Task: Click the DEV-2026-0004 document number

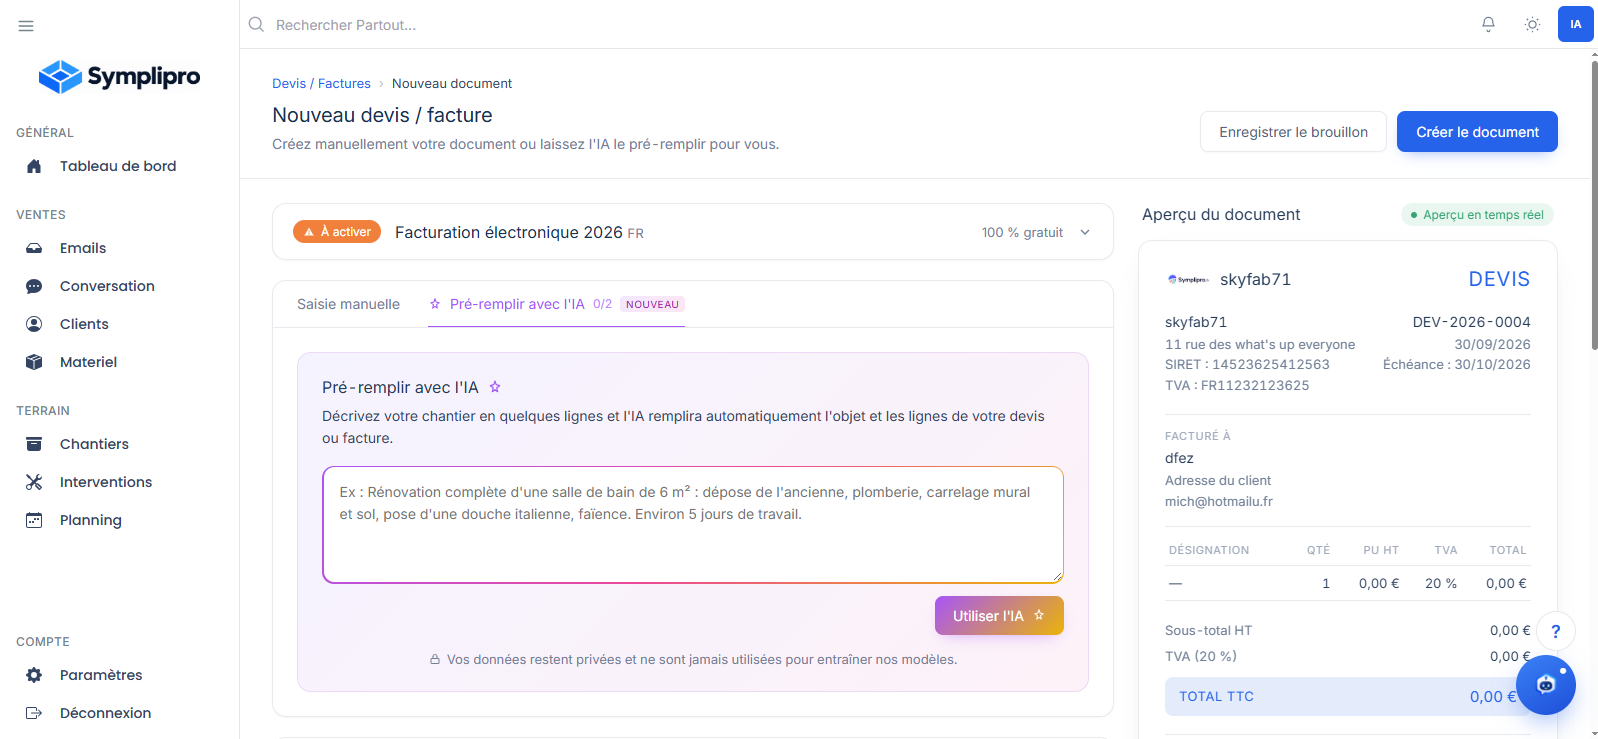Action: tap(1471, 322)
